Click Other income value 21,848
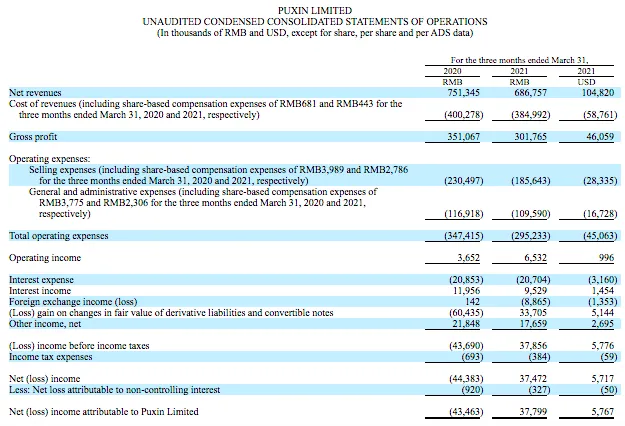This screenshot has height=426, width=625. 466,324
